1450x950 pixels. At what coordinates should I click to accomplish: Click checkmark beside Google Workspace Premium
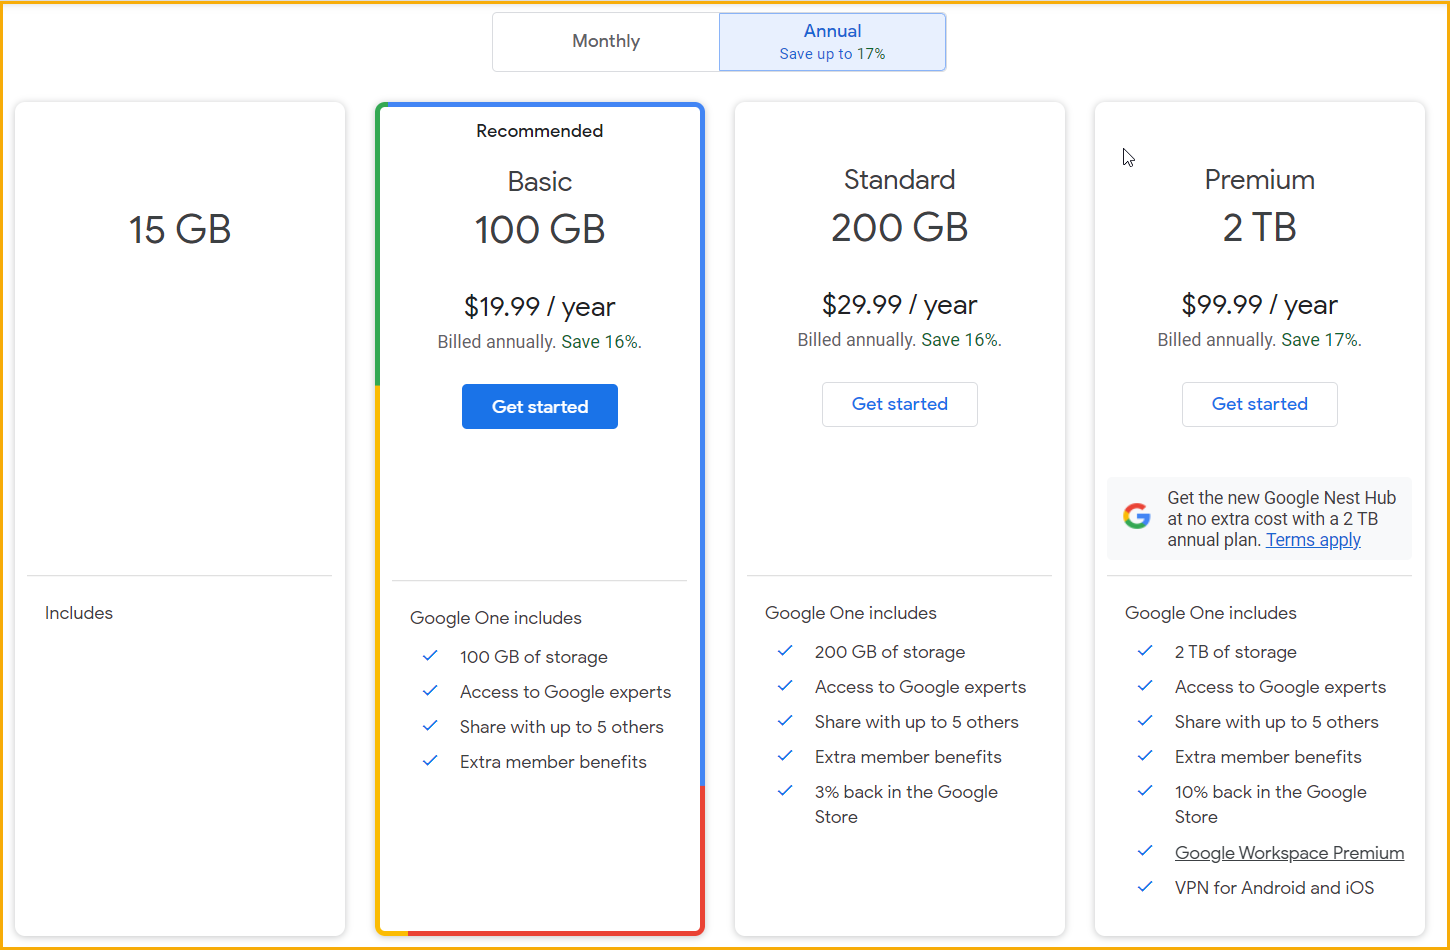[1145, 852]
